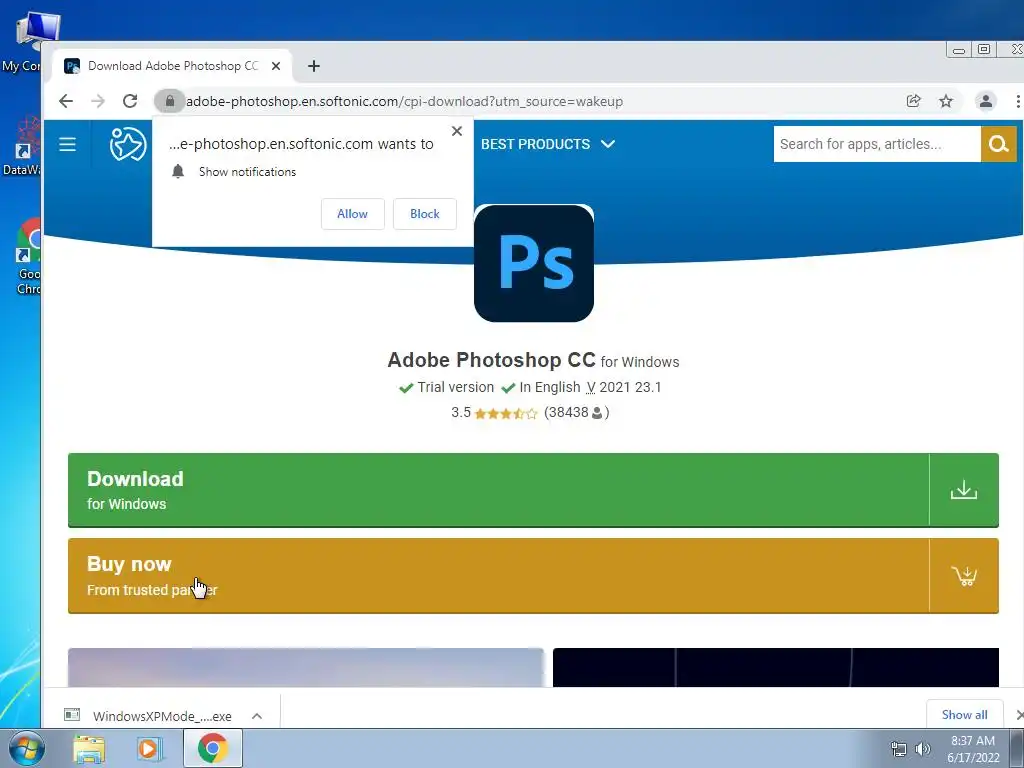The height and width of the screenshot is (768, 1024).
Task: Click the notification bell icon in the popup
Action: pos(178,172)
